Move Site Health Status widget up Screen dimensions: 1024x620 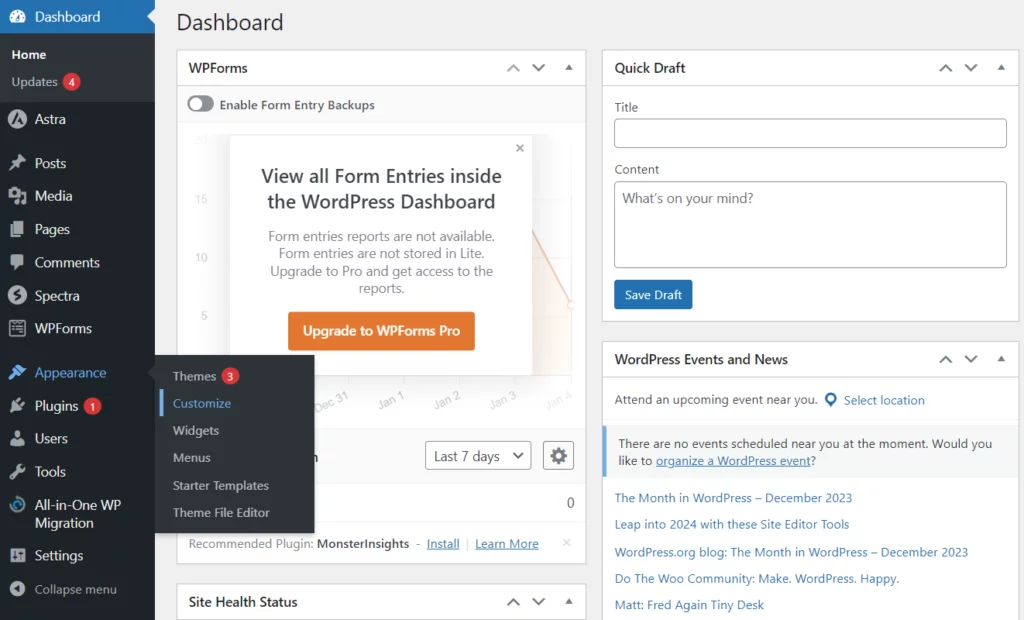pyautogui.click(x=513, y=602)
